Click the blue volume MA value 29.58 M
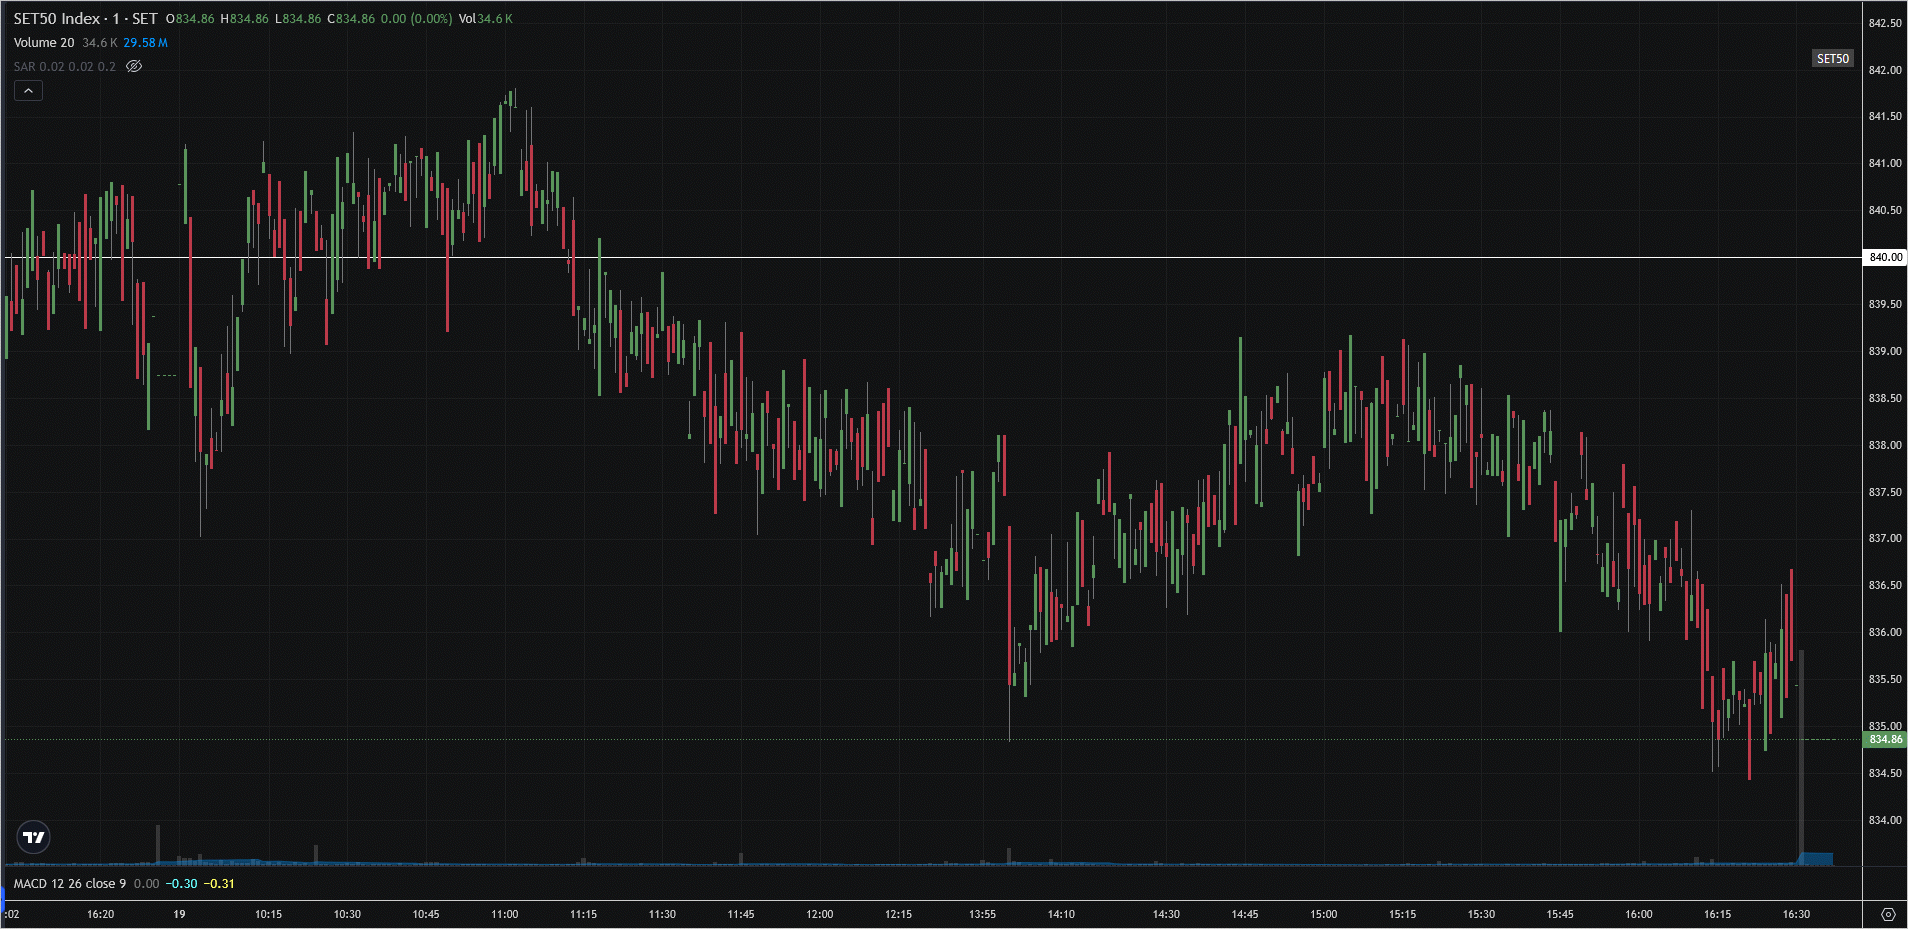 (145, 42)
